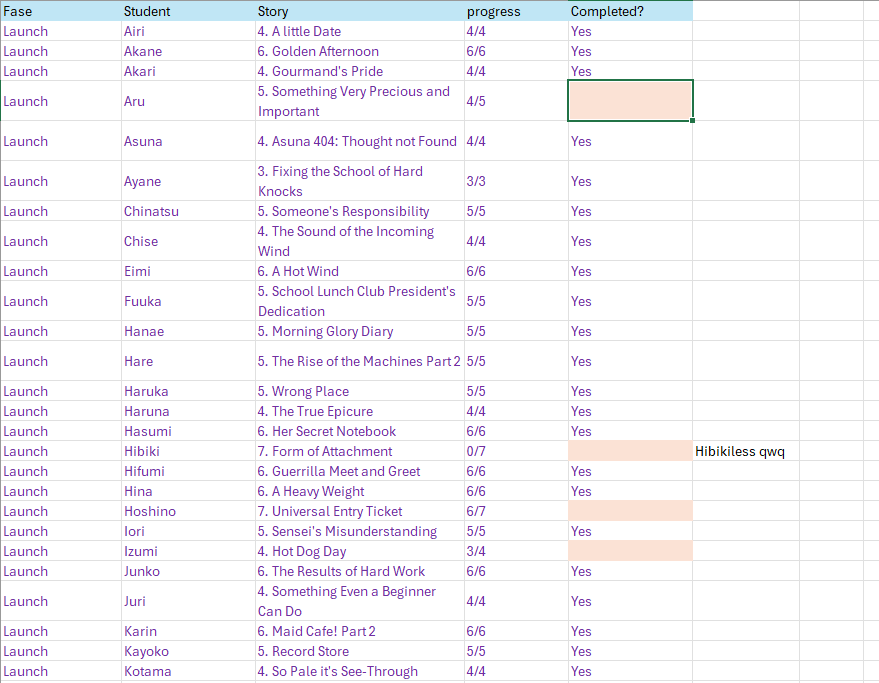The image size is (879, 683).
Task: Select the 'Yes' cell in Karin's row
Action: coord(630,631)
